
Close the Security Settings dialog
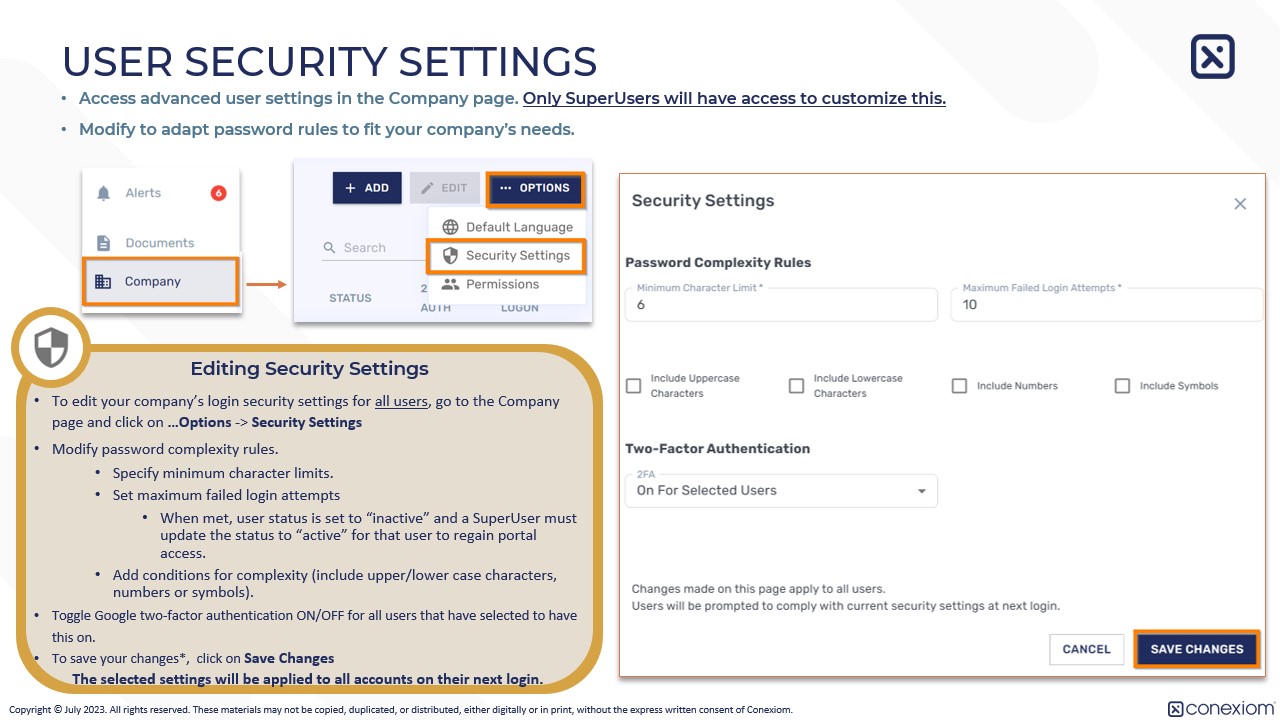tap(1240, 204)
